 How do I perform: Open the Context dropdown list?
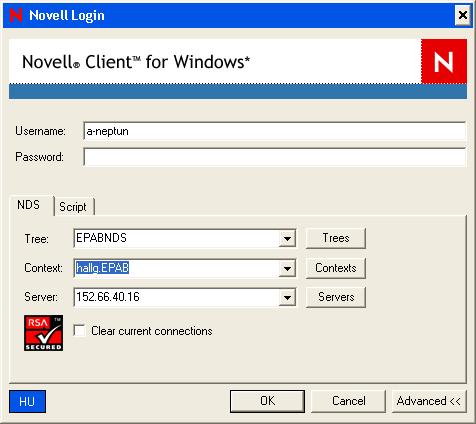tap(287, 268)
